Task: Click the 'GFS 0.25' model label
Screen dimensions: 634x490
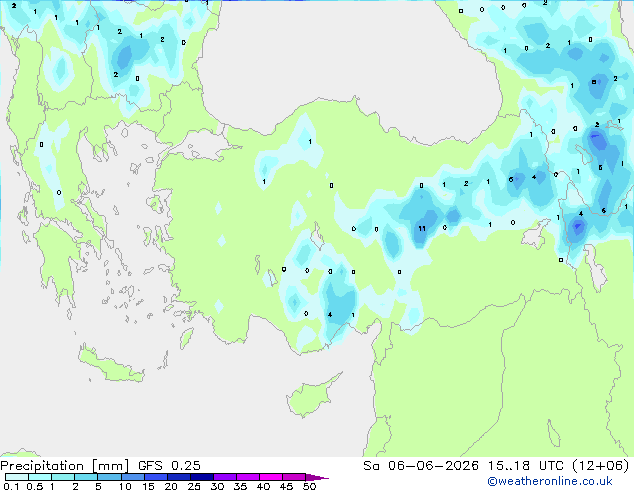Action: [169, 466]
